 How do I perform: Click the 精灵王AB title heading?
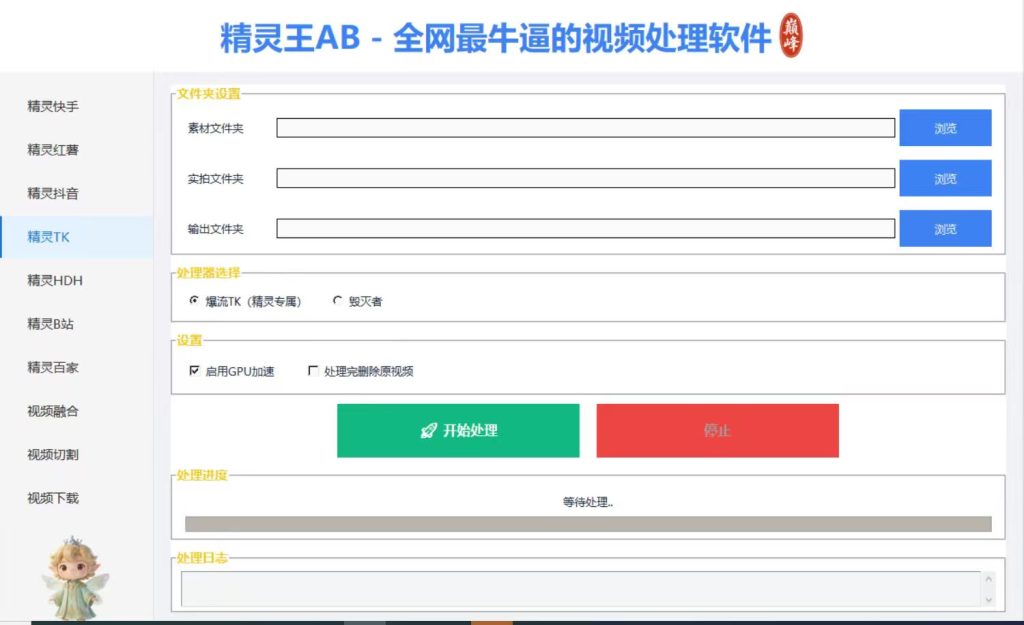pyautogui.click(x=496, y=38)
